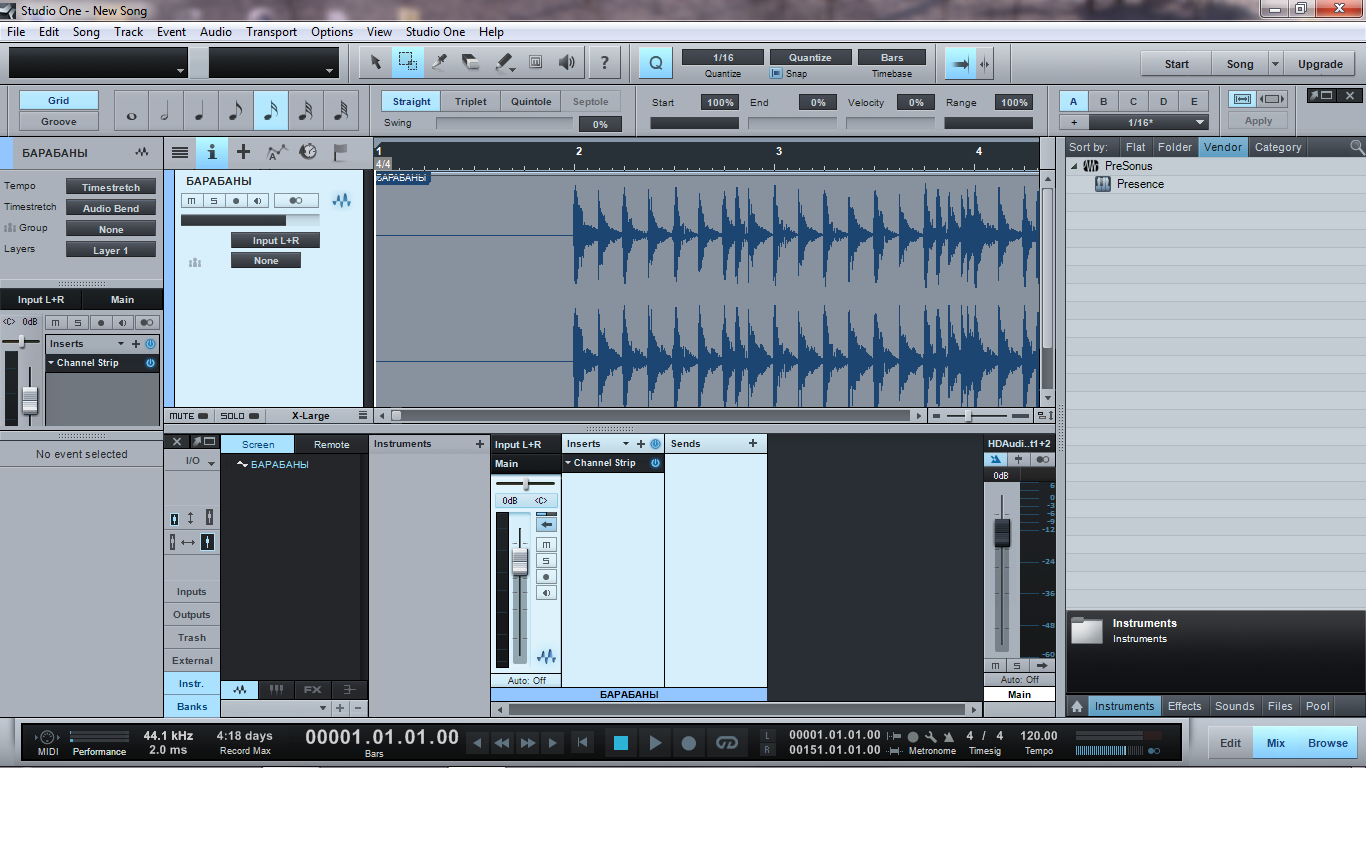Choose the whole note quantize value
Viewport: 1366px width, 850px height.
[x=131, y=111]
